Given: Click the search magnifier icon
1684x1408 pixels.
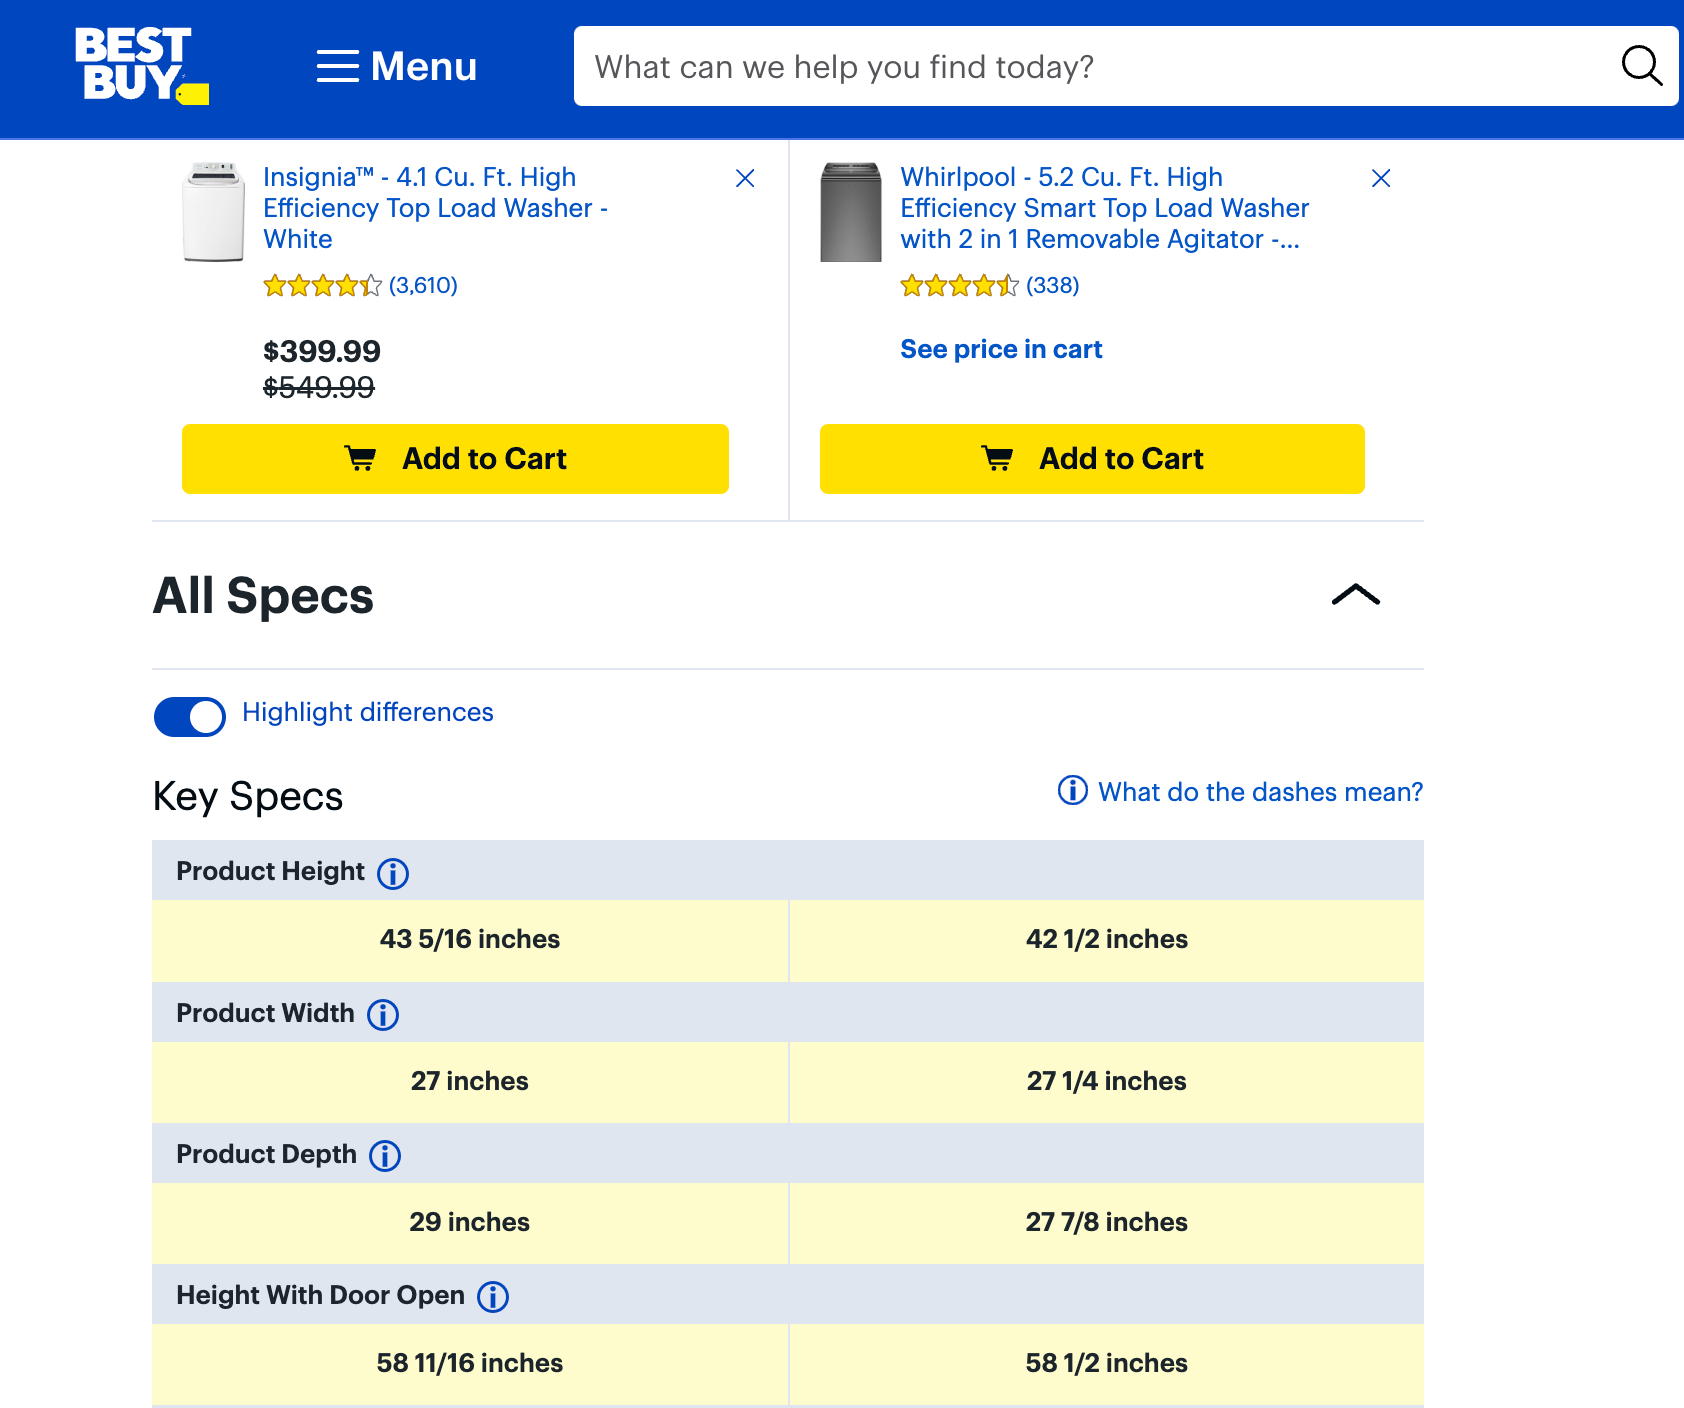Looking at the screenshot, I should [x=1640, y=66].
